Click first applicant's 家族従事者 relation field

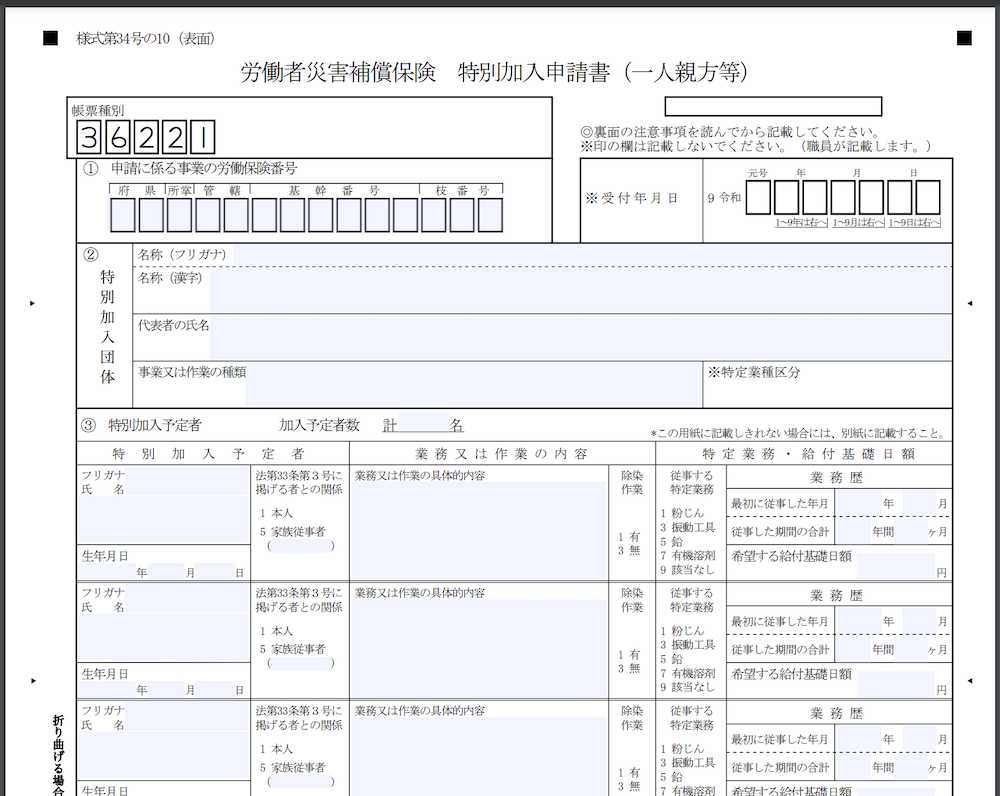pyautogui.click(x=299, y=546)
